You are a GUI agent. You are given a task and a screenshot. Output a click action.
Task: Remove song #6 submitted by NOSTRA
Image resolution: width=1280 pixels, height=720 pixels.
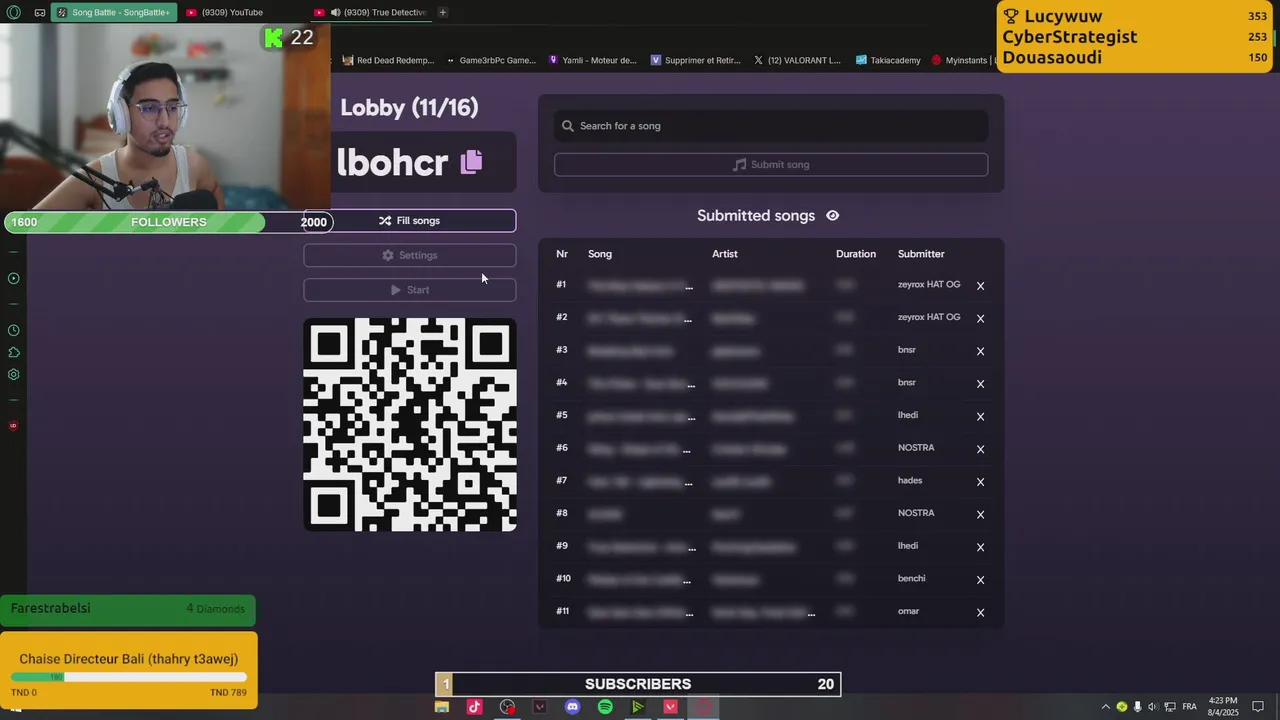click(980, 449)
